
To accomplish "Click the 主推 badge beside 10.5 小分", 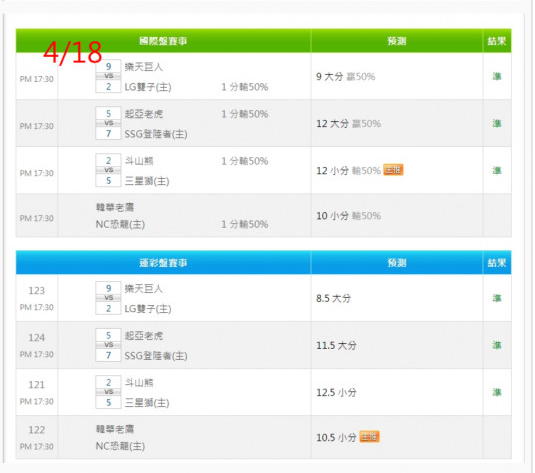I will pyautogui.click(x=370, y=437).
